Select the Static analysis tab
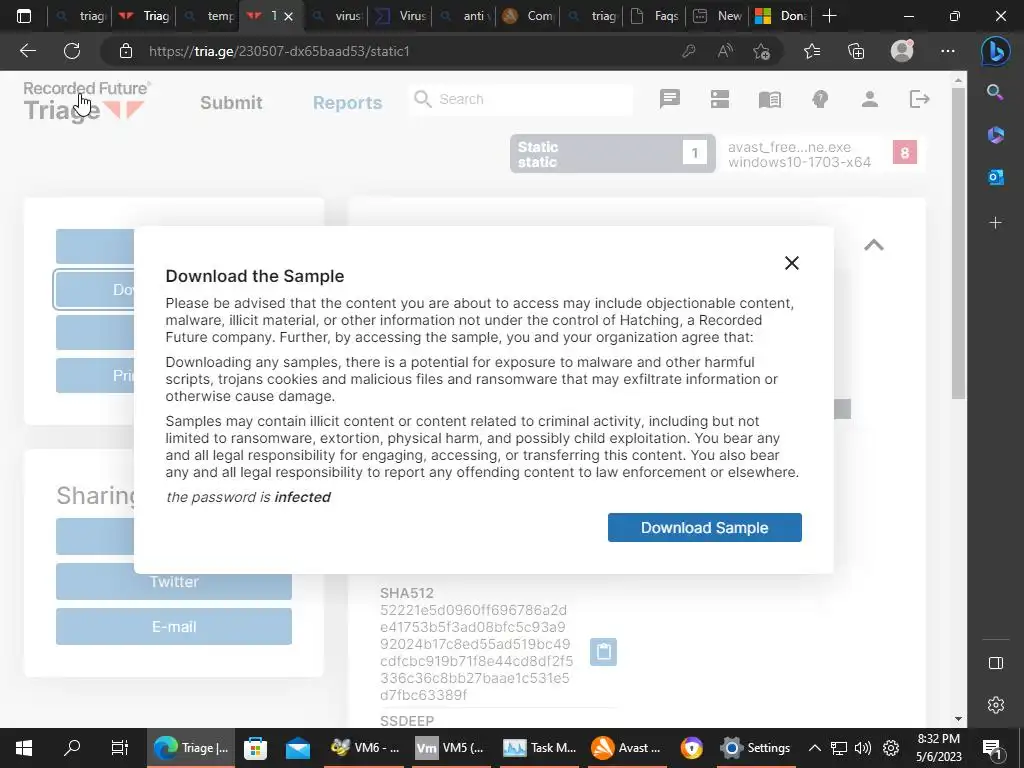Image resolution: width=1024 pixels, height=768 pixels. (613, 154)
